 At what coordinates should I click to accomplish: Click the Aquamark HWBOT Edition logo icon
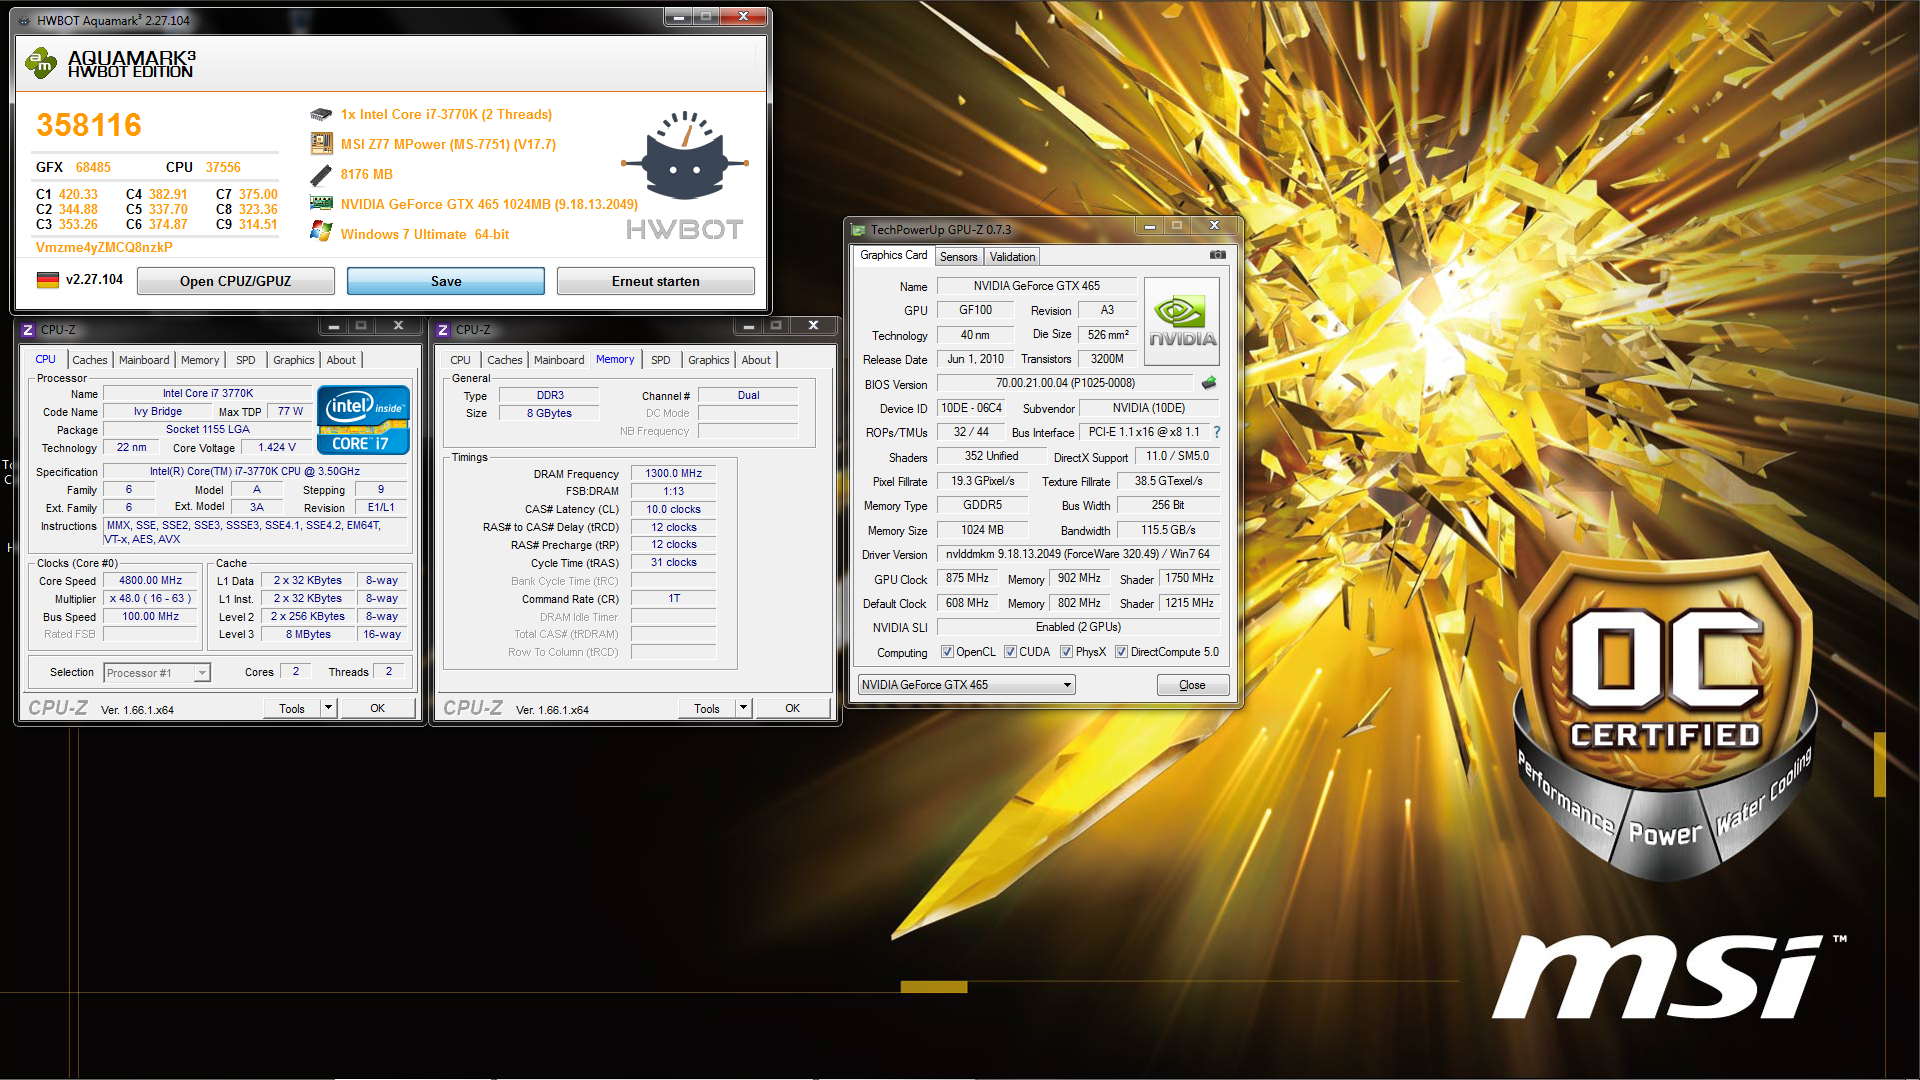pyautogui.click(x=41, y=64)
